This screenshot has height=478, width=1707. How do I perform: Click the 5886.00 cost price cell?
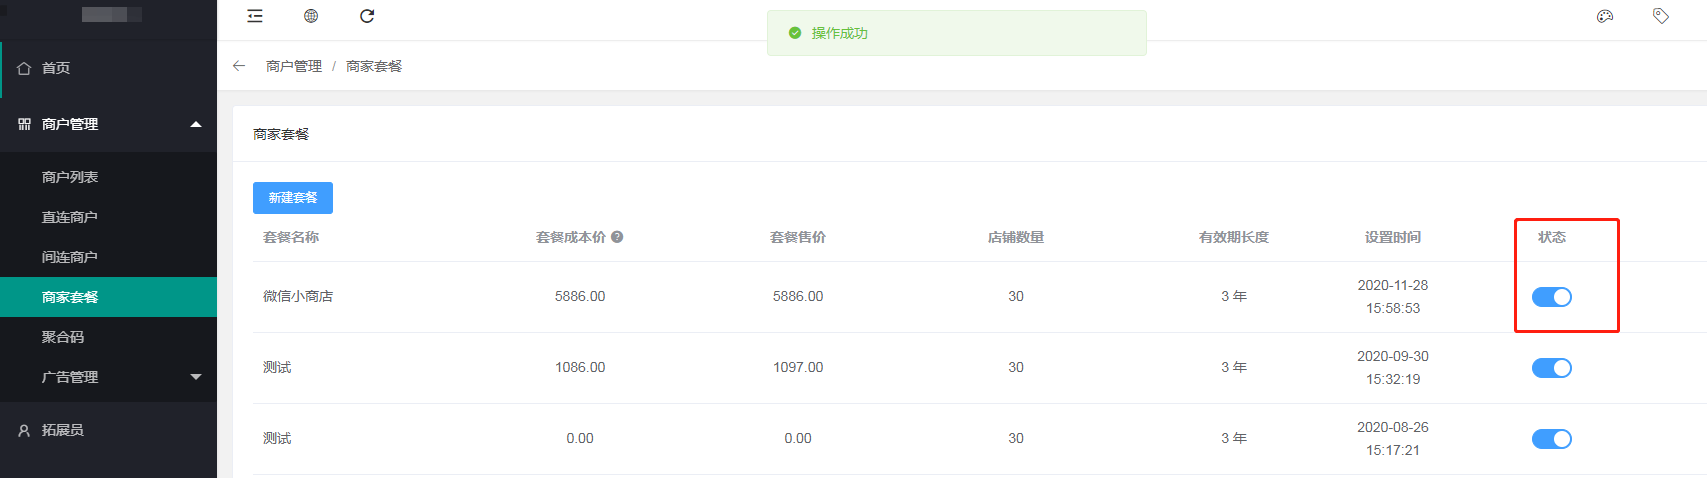pyautogui.click(x=580, y=296)
